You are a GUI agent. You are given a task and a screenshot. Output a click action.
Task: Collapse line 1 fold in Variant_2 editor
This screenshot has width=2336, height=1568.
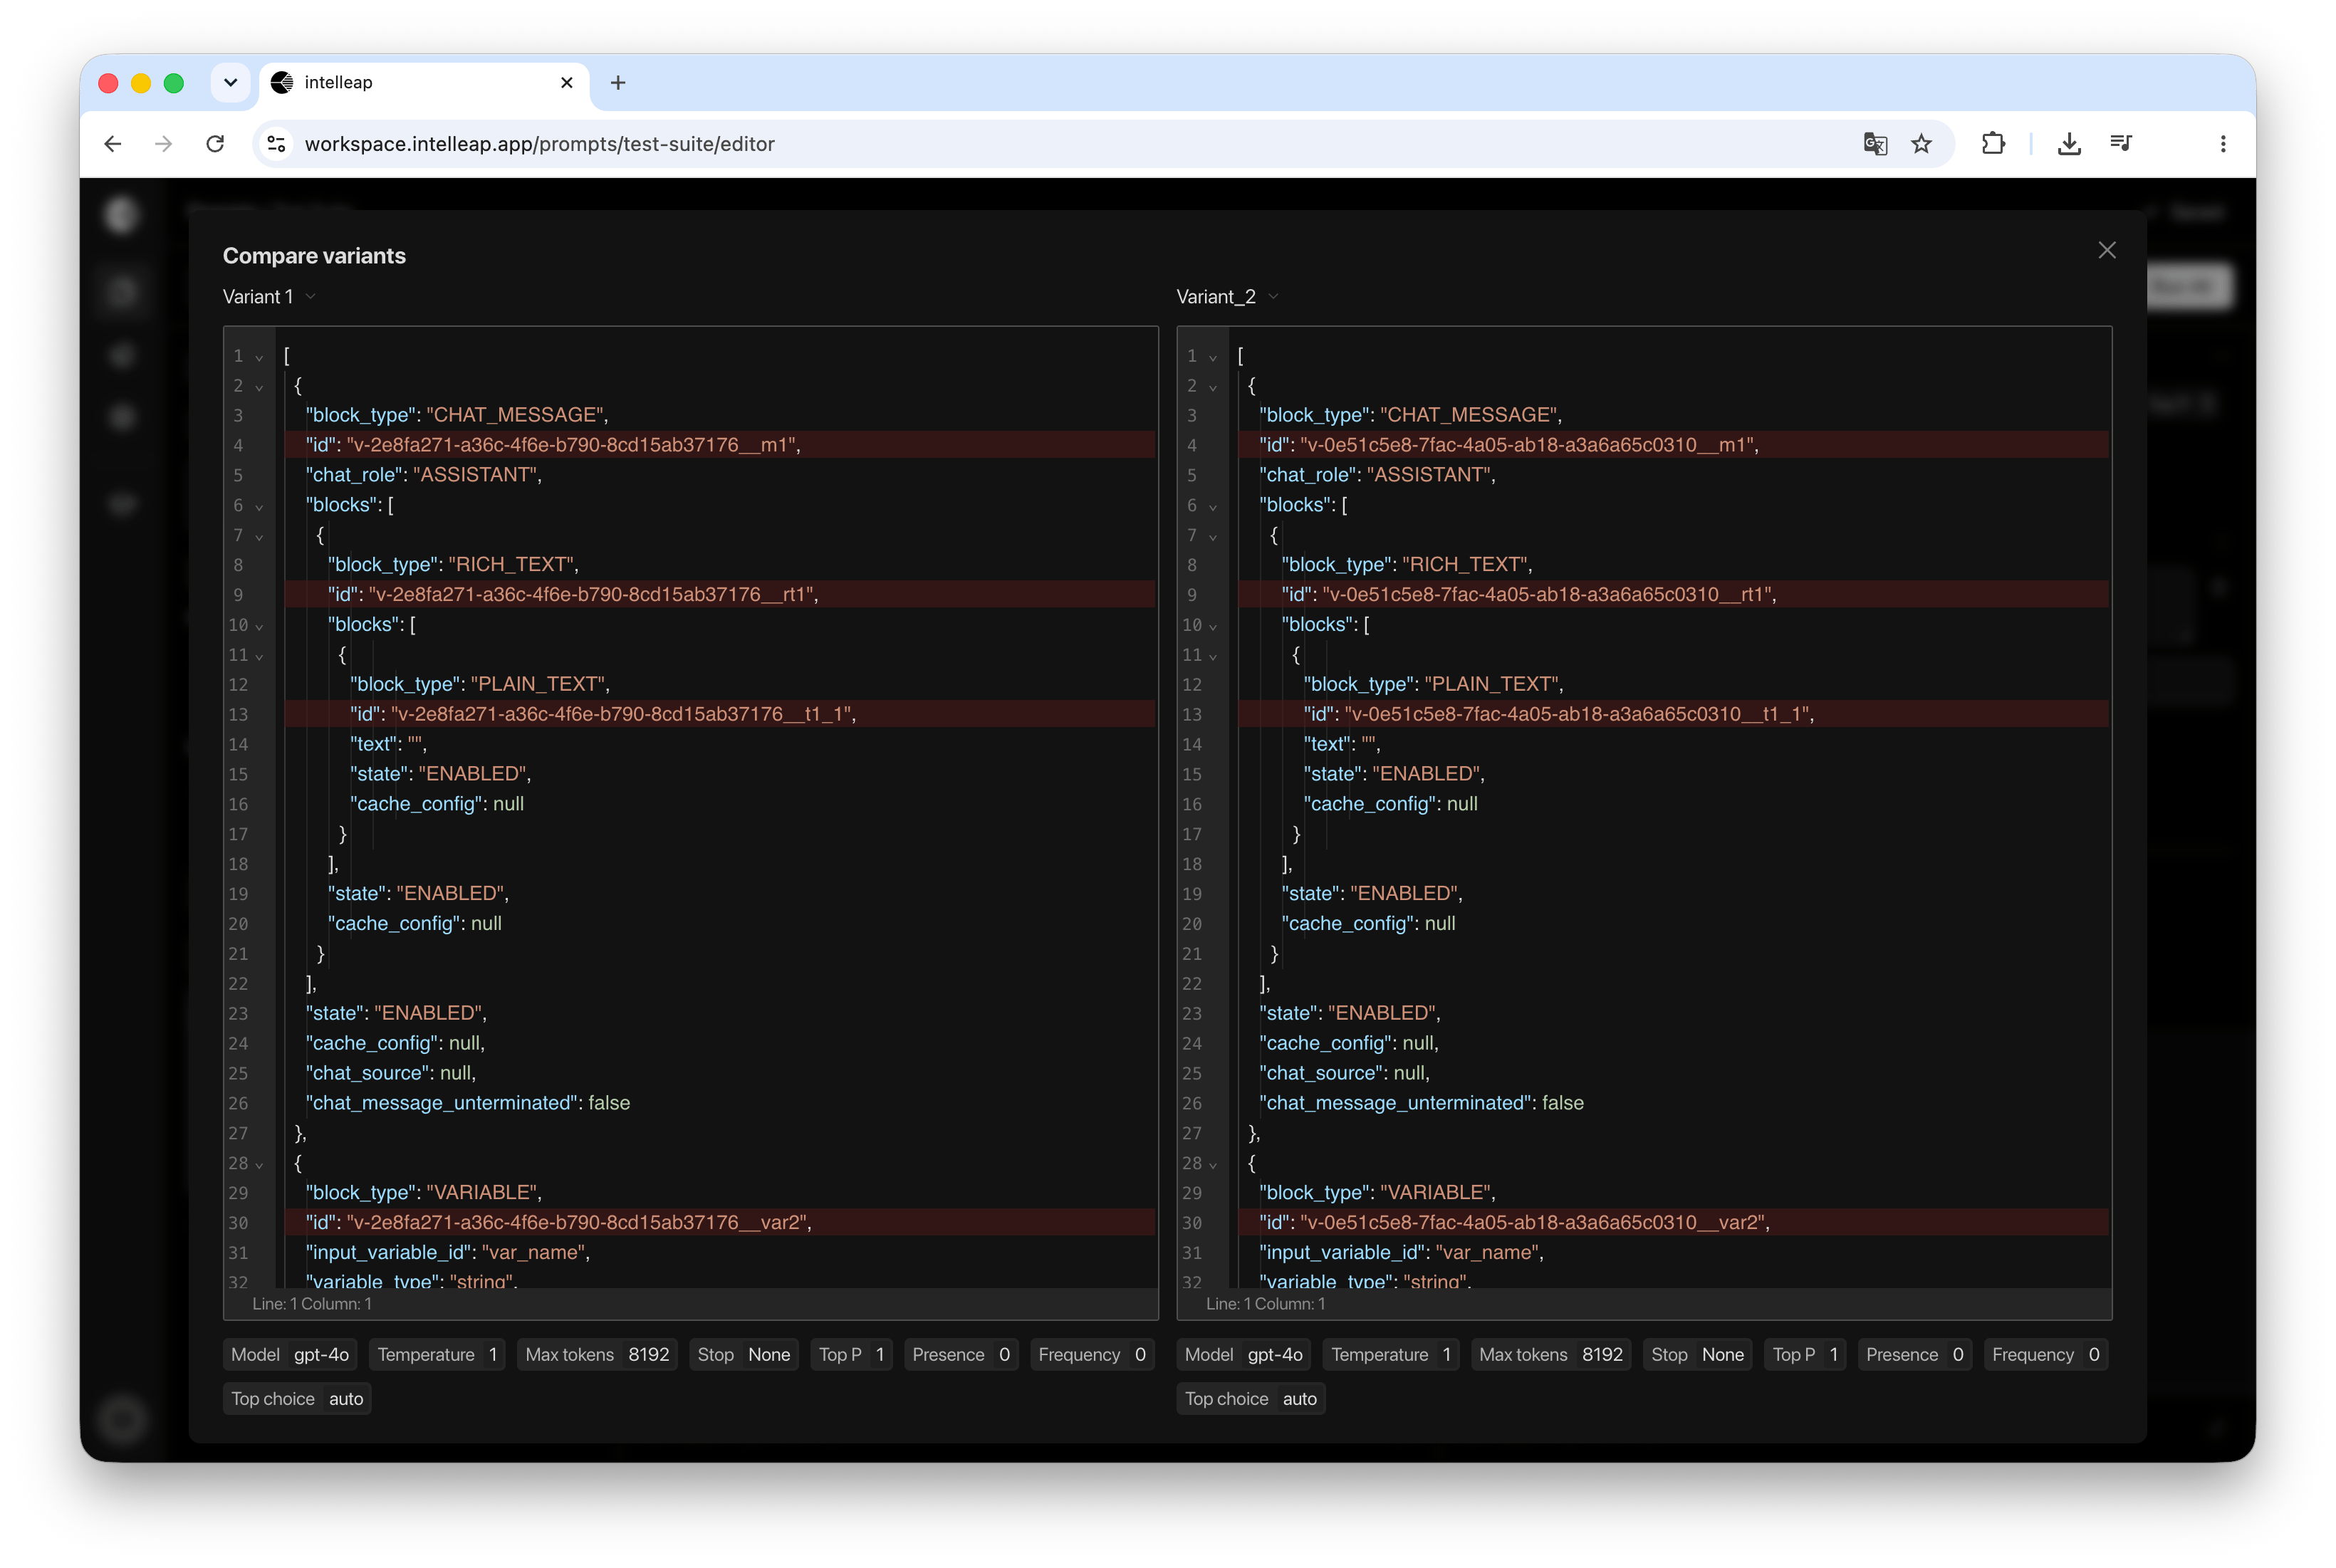click(1213, 357)
